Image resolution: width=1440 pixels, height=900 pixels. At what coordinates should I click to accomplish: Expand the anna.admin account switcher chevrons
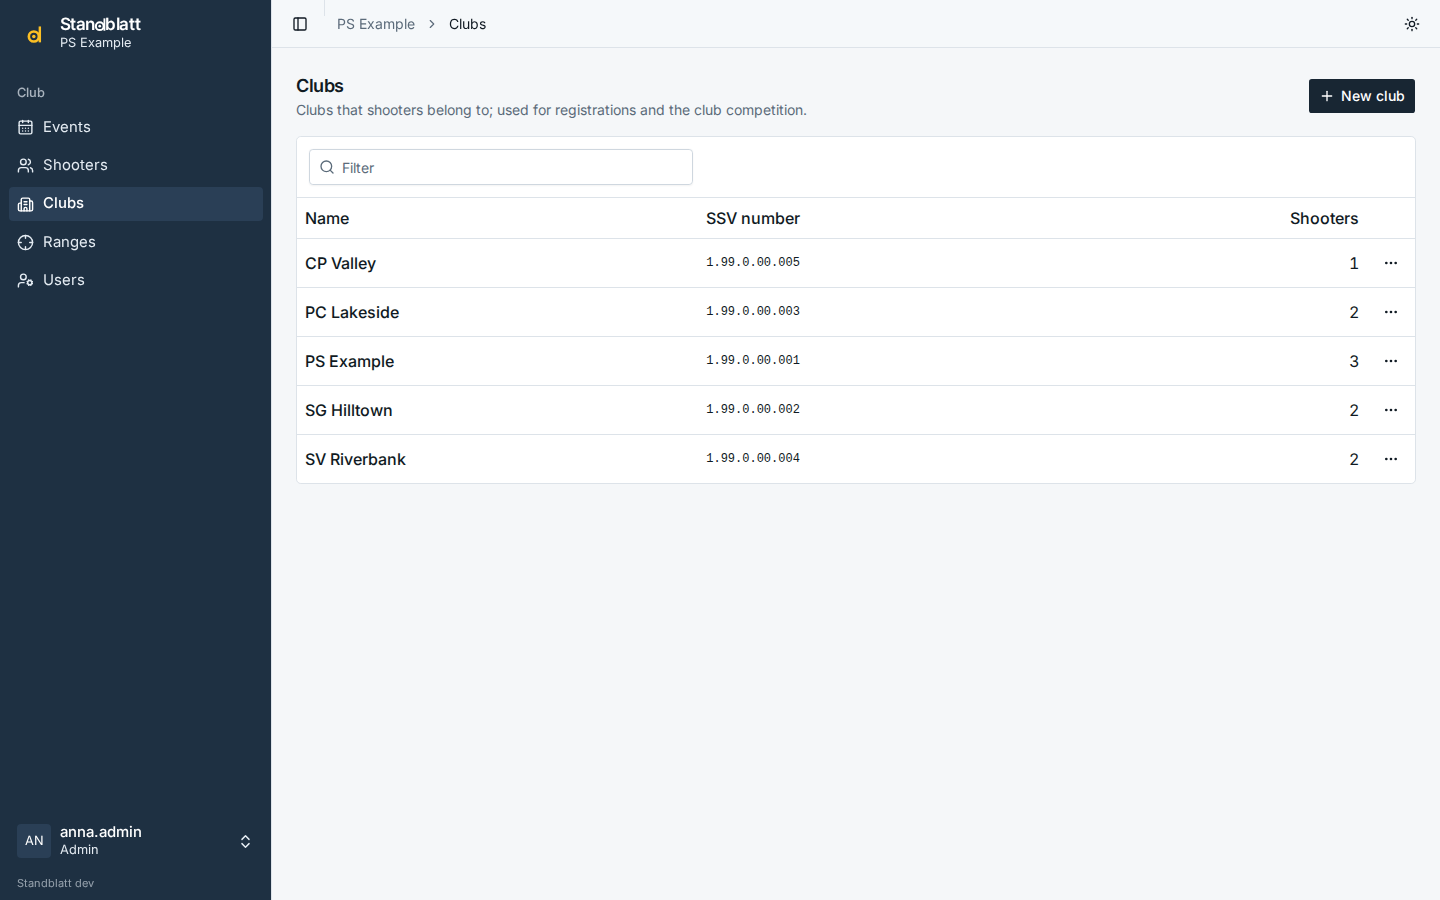[245, 842]
